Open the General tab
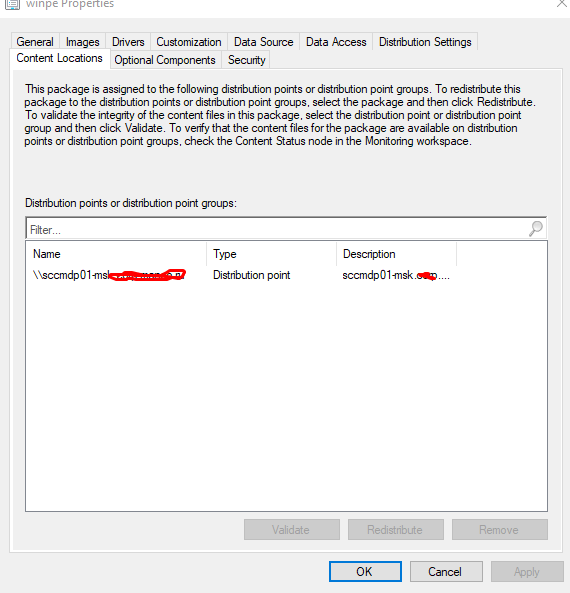570x593 pixels. (x=35, y=42)
